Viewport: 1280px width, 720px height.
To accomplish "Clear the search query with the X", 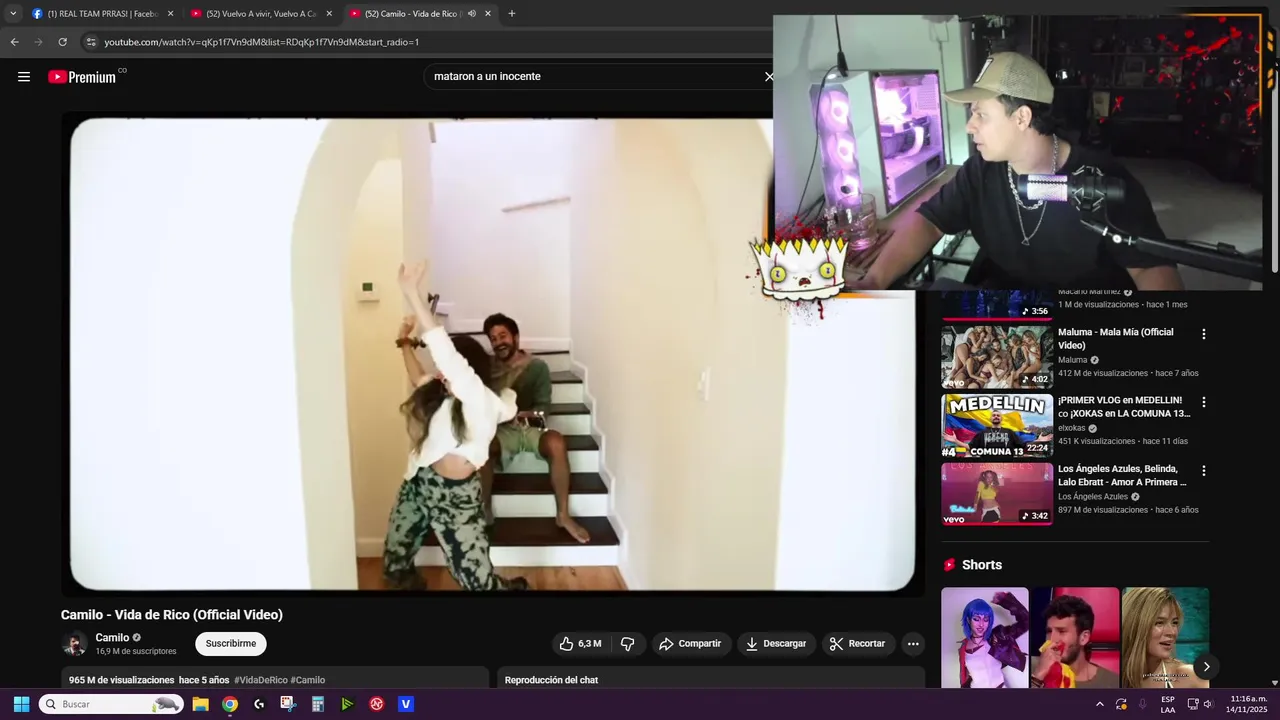I will pyautogui.click(x=769, y=77).
